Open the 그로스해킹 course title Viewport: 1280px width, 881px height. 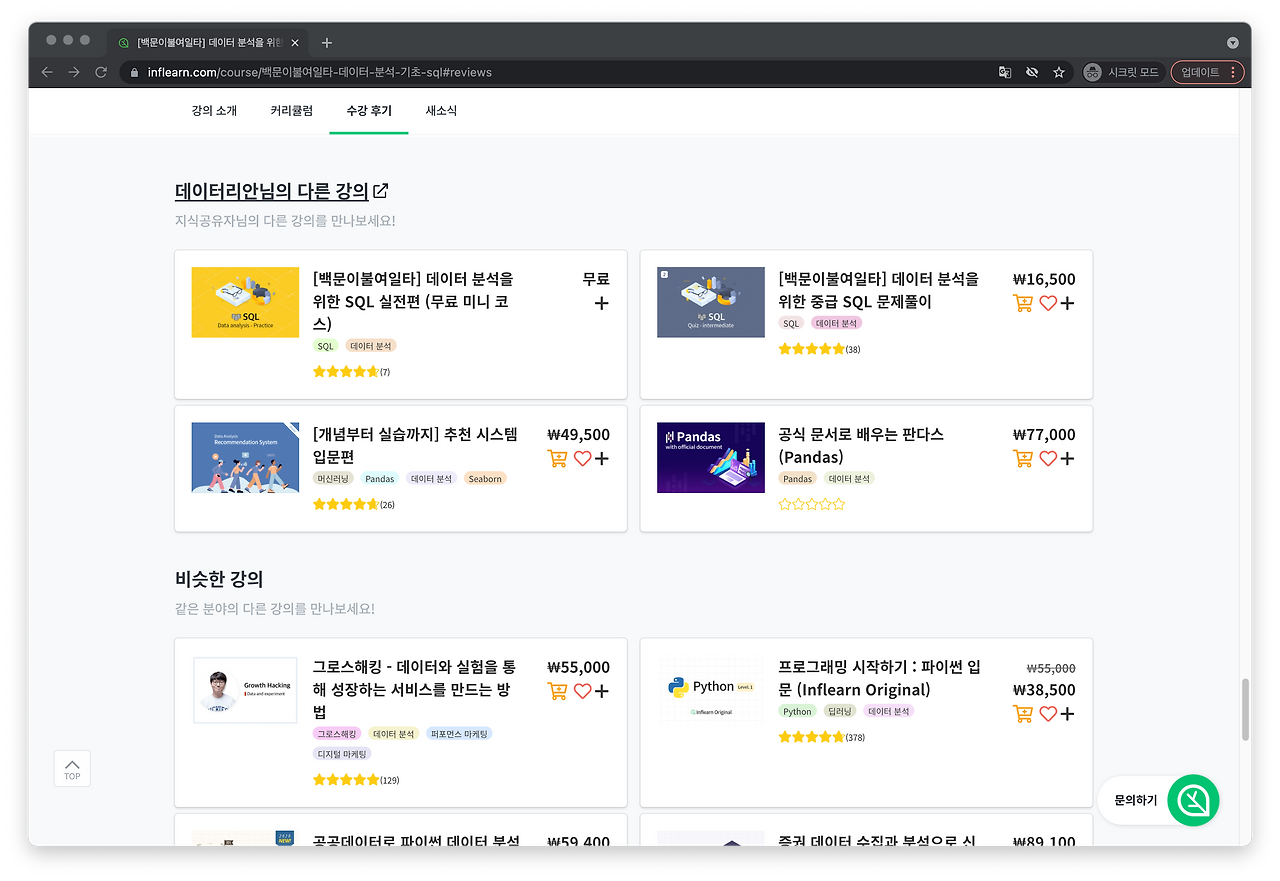pos(414,689)
